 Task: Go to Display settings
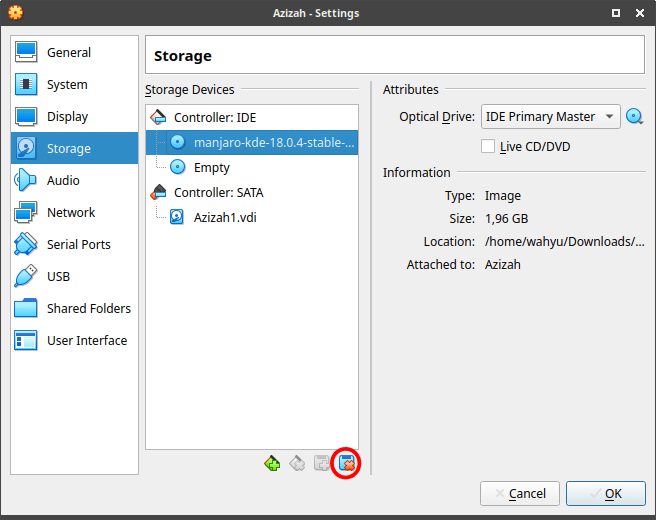67,117
